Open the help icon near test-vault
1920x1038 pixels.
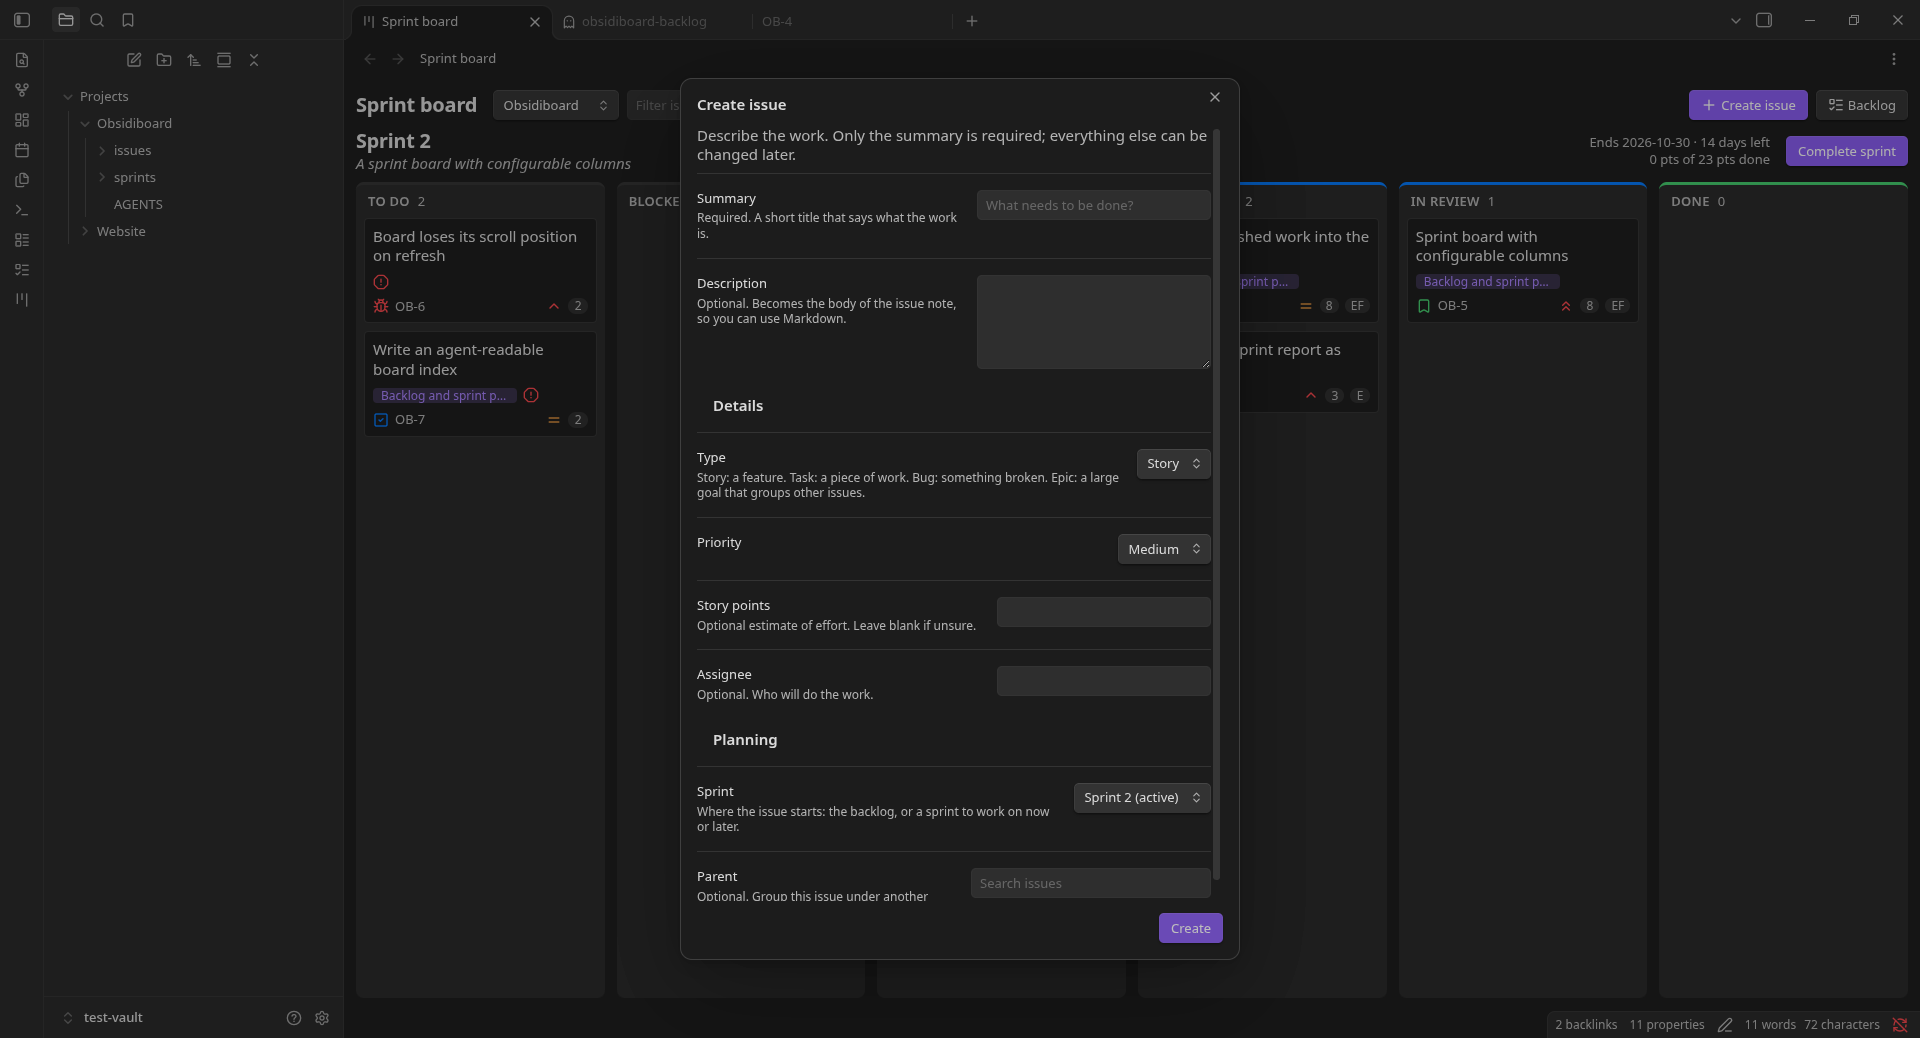[x=294, y=1018]
